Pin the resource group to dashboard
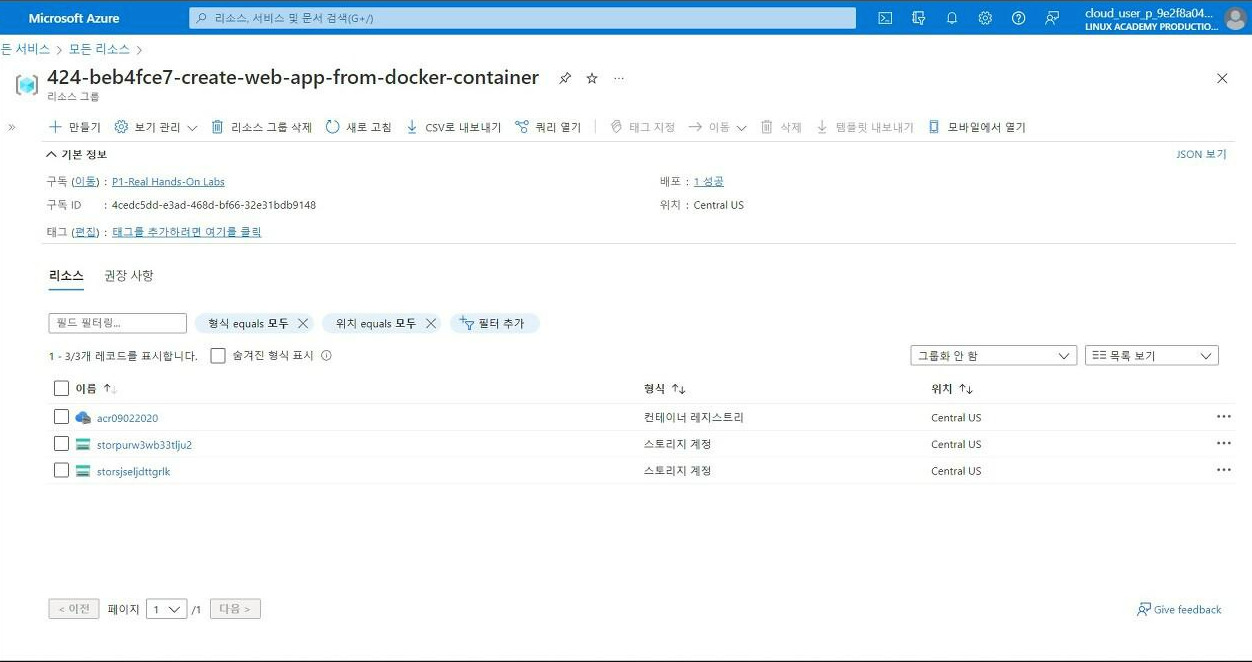 tap(565, 78)
